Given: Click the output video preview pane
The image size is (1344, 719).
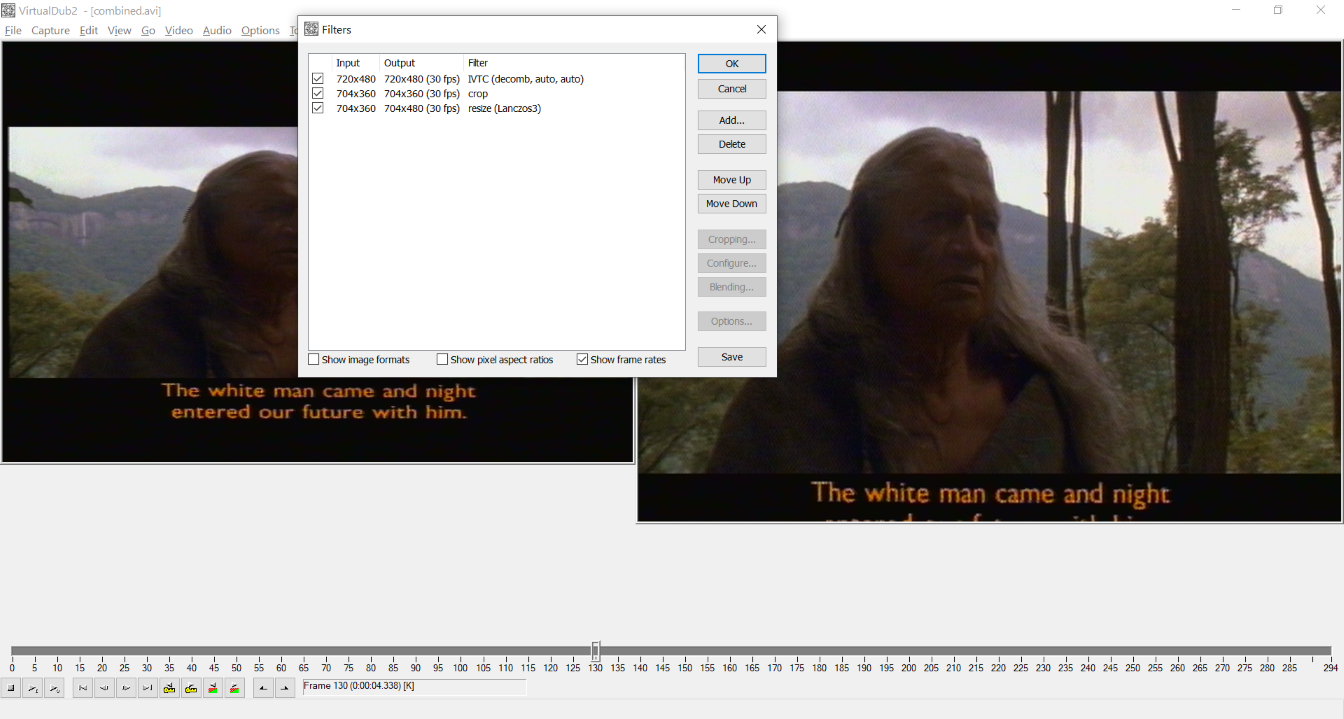Looking at the screenshot, I should [990, 282].
